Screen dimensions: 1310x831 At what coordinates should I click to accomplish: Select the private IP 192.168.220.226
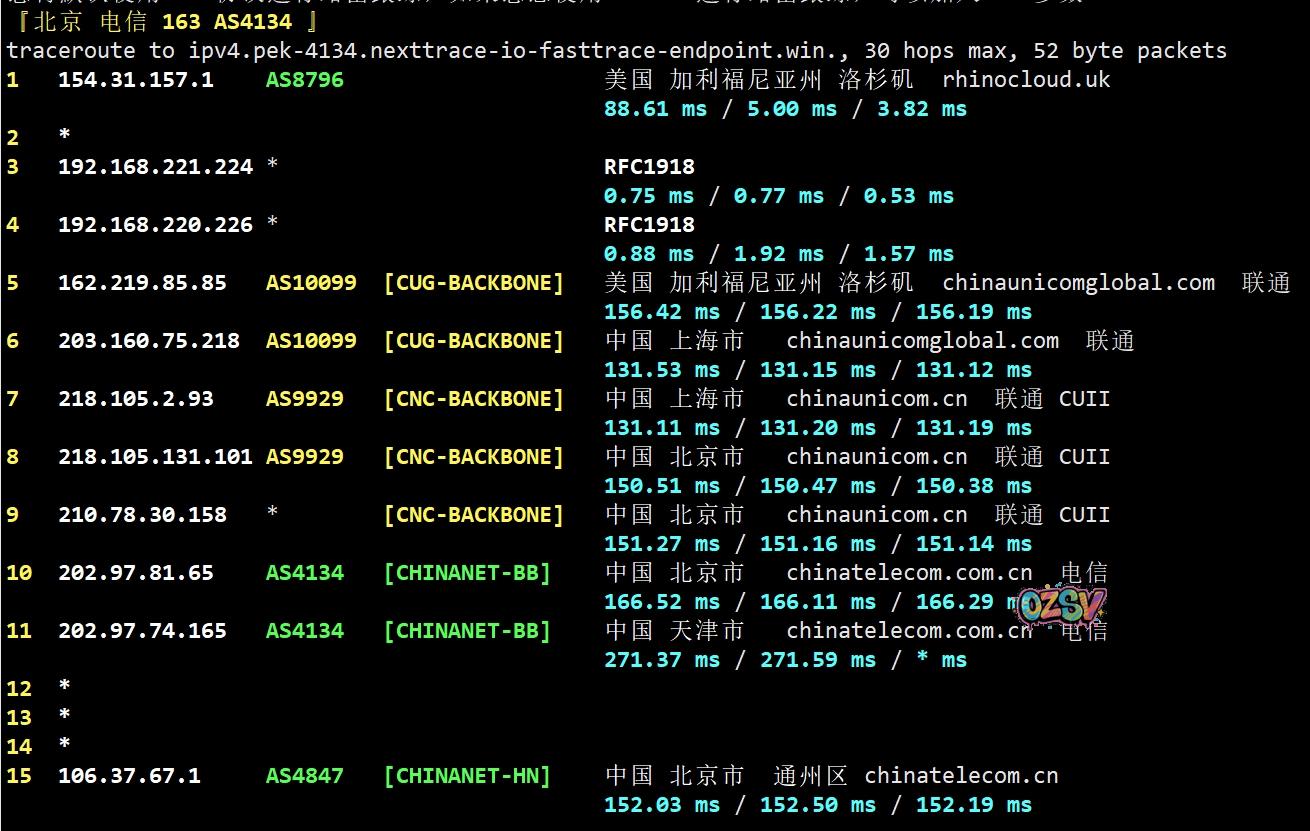(x=155, y=225)
